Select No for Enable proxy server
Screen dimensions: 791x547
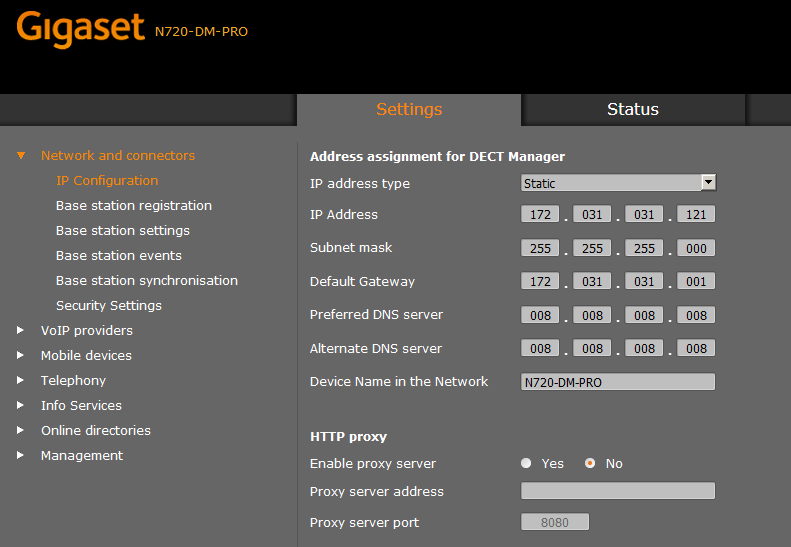click(x=590, y=463)
